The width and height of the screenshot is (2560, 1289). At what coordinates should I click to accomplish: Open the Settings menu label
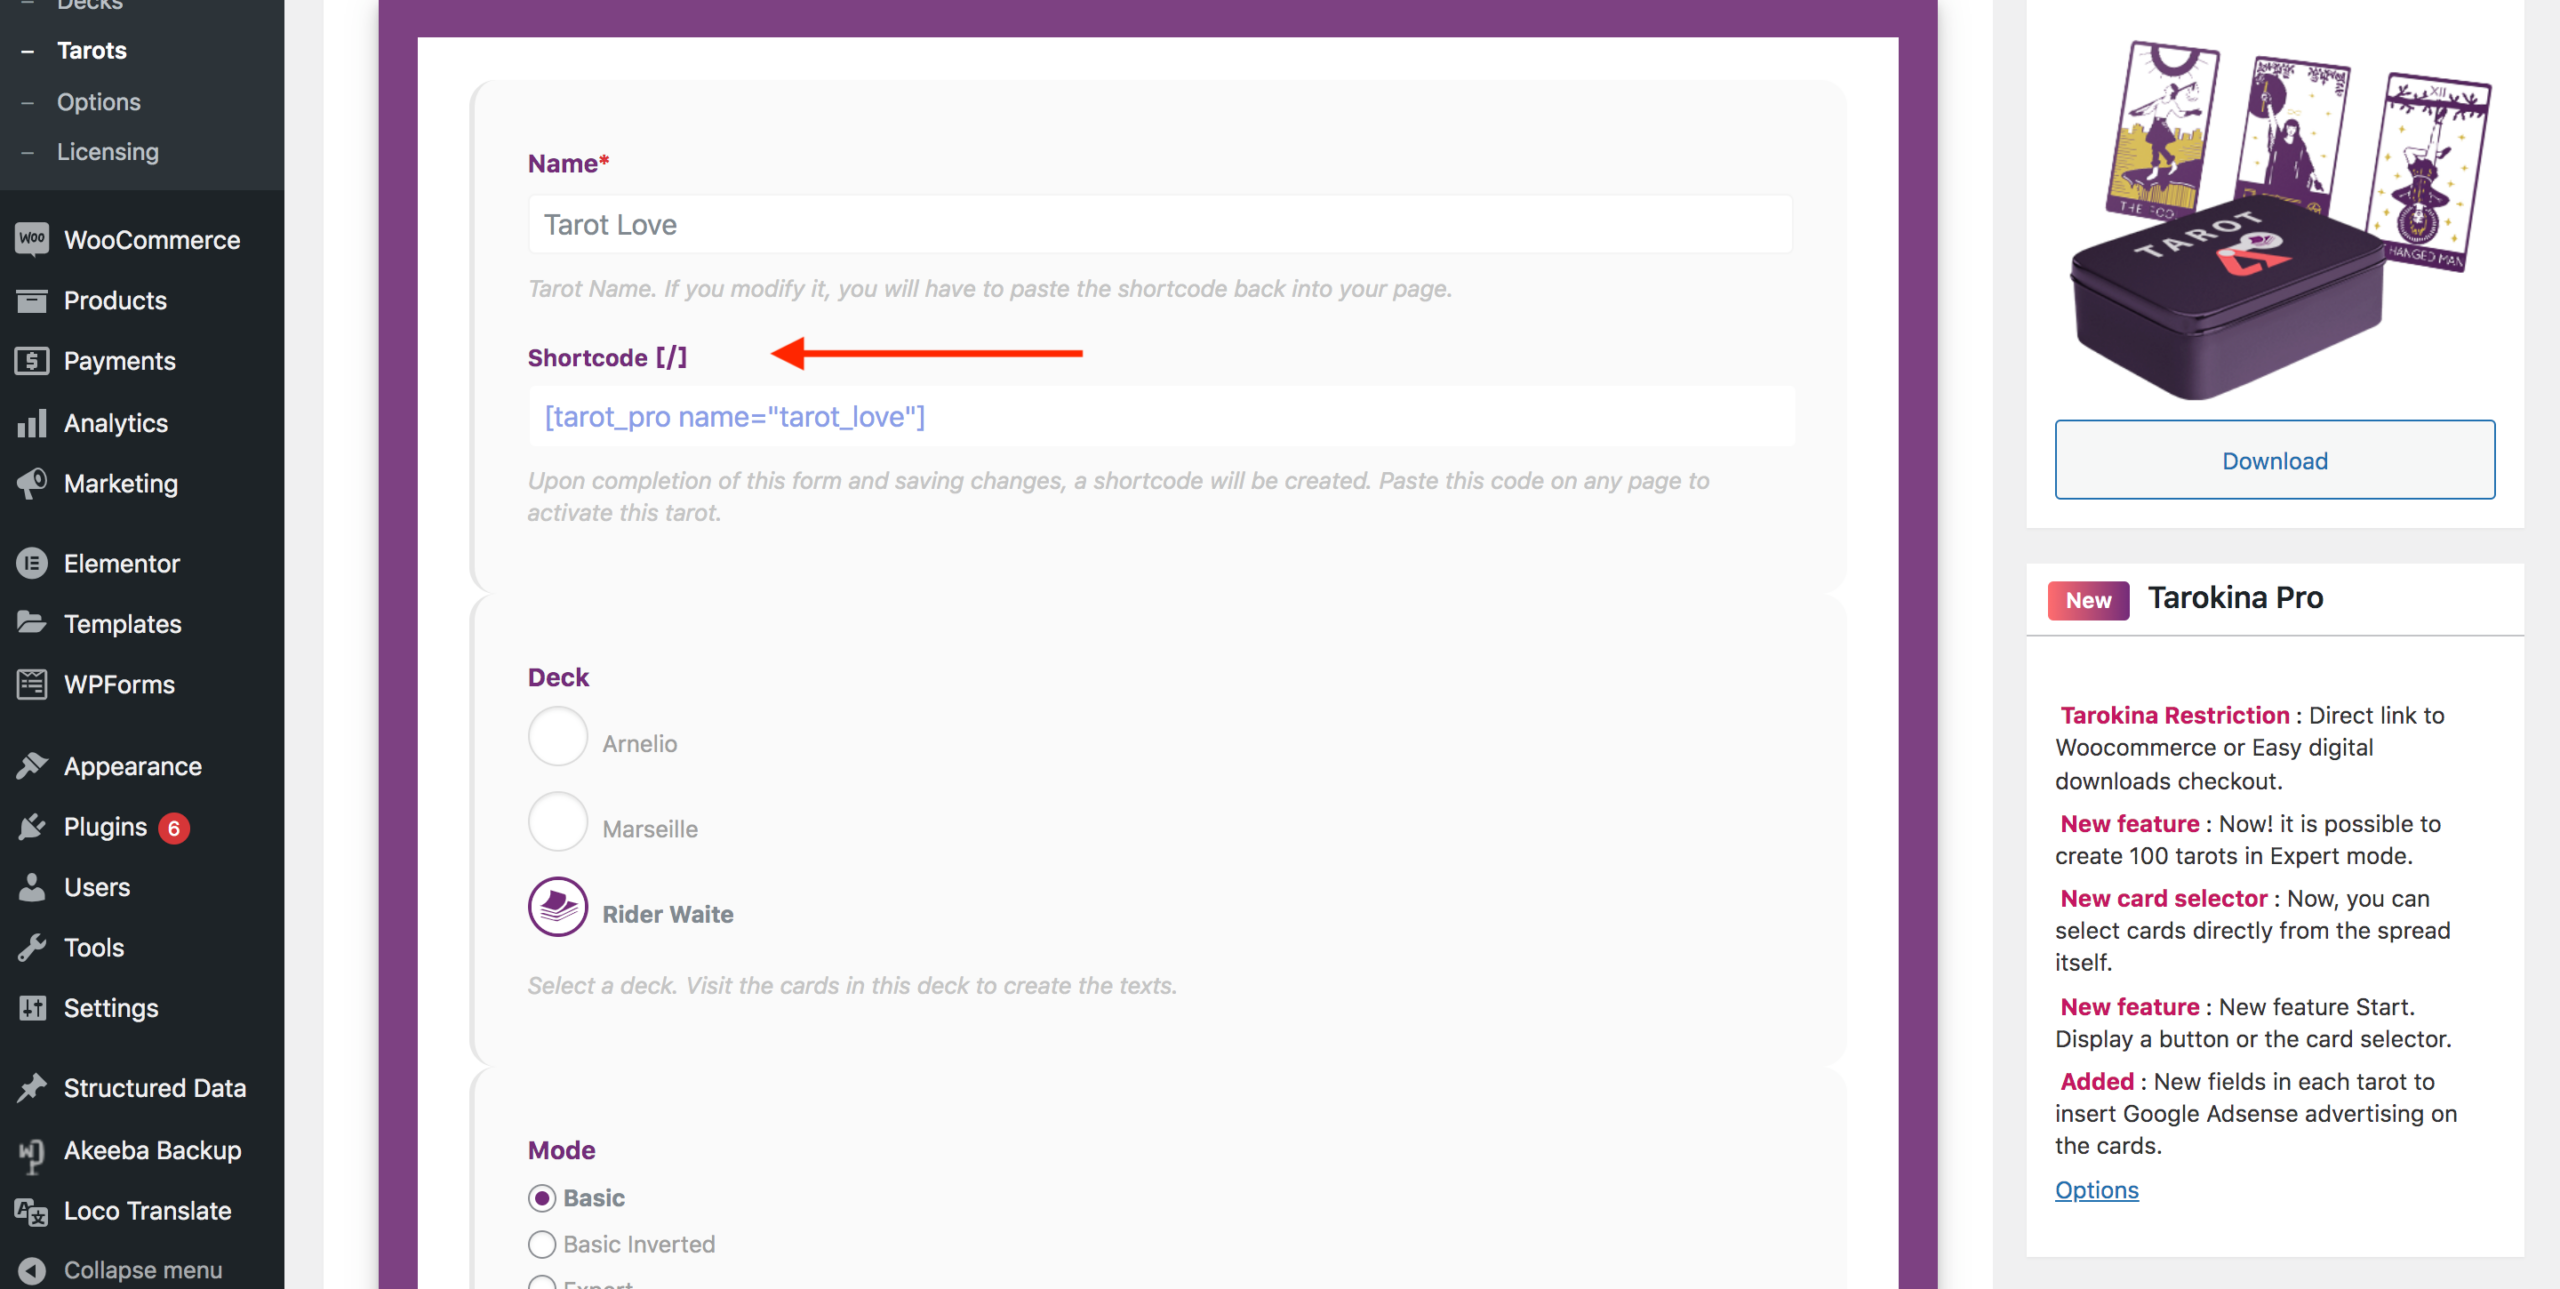point(111,1008)
